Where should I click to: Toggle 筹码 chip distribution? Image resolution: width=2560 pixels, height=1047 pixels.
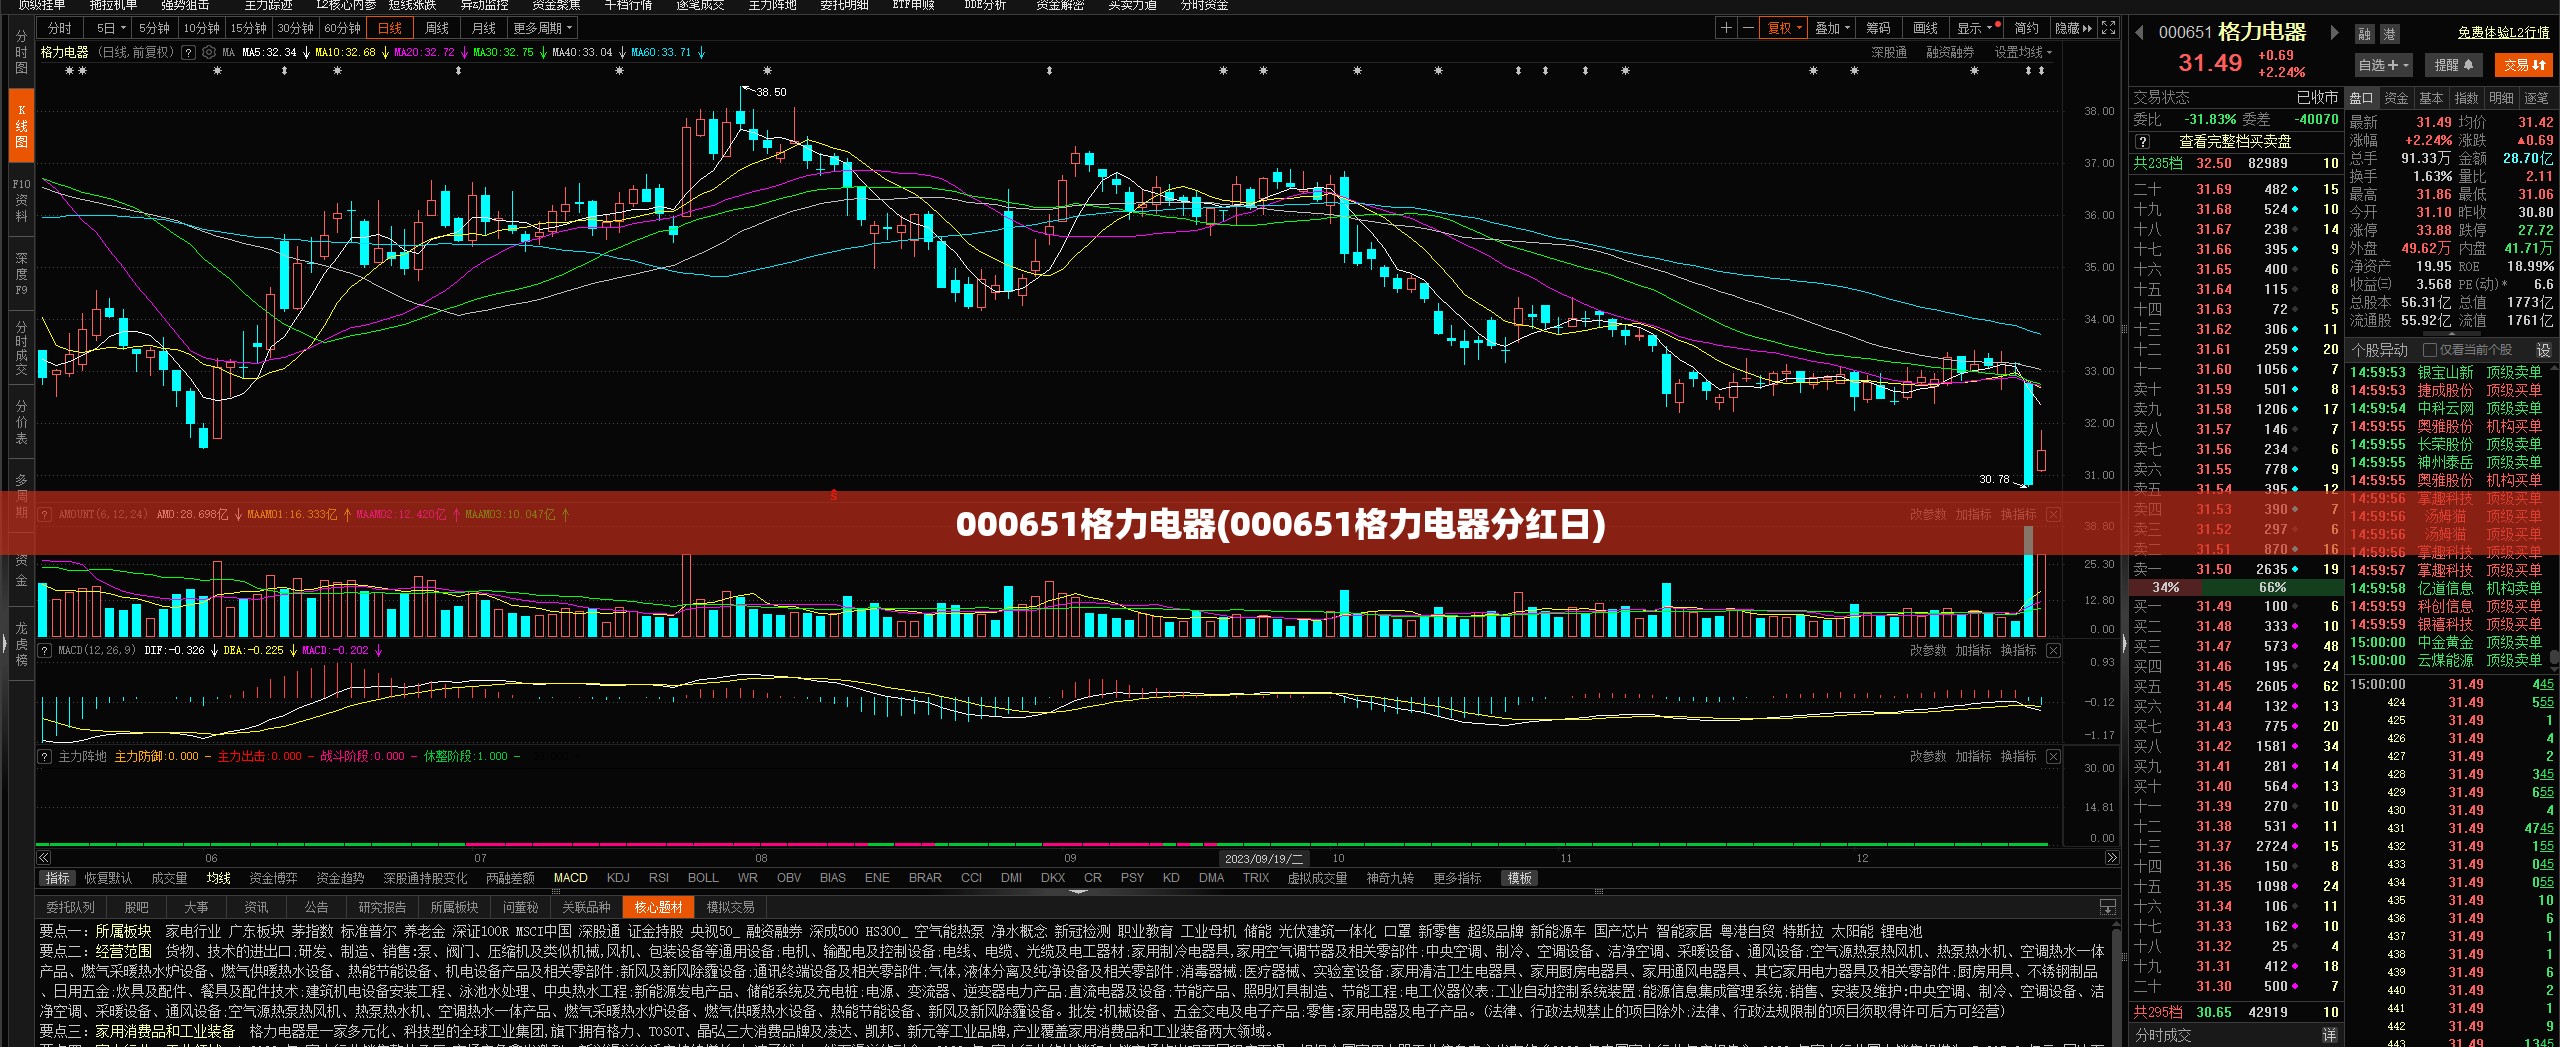click(x=1878, y=28)
